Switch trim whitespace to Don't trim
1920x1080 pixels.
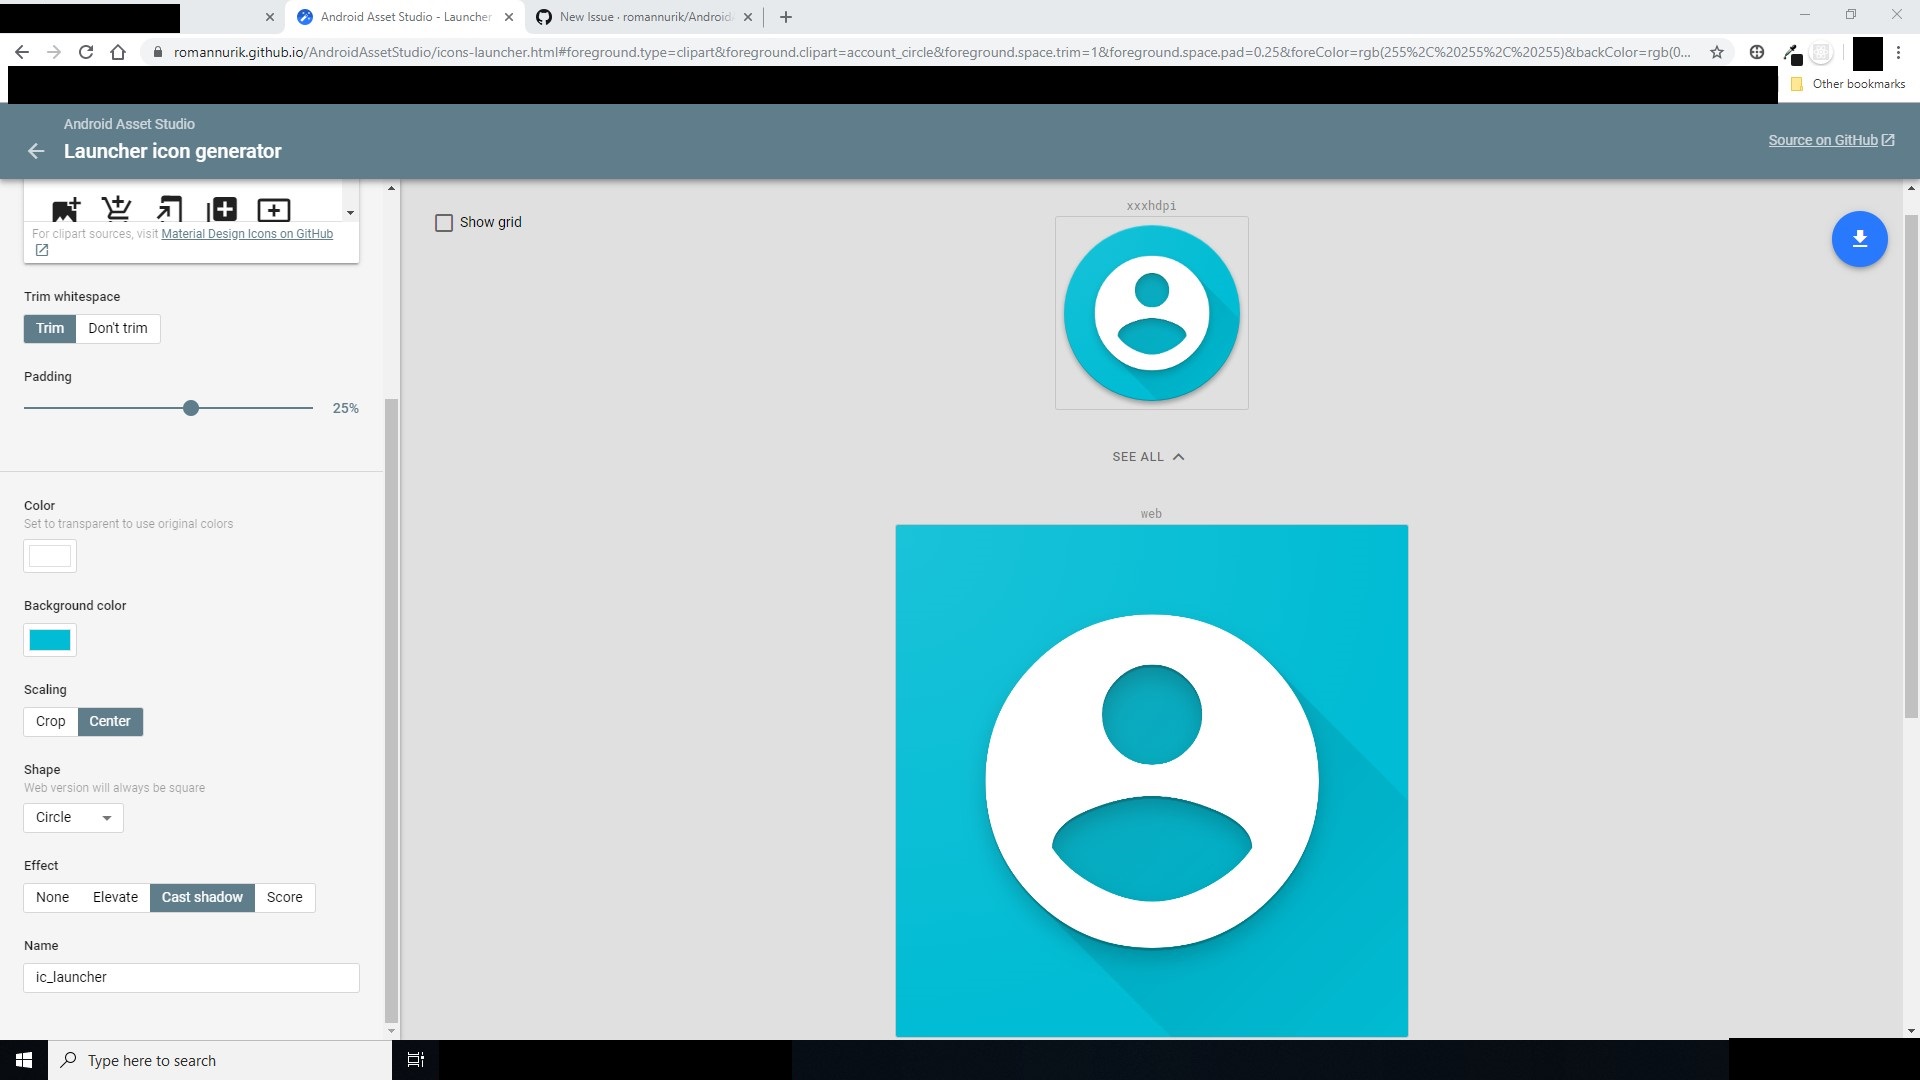[x=117, y=328]
